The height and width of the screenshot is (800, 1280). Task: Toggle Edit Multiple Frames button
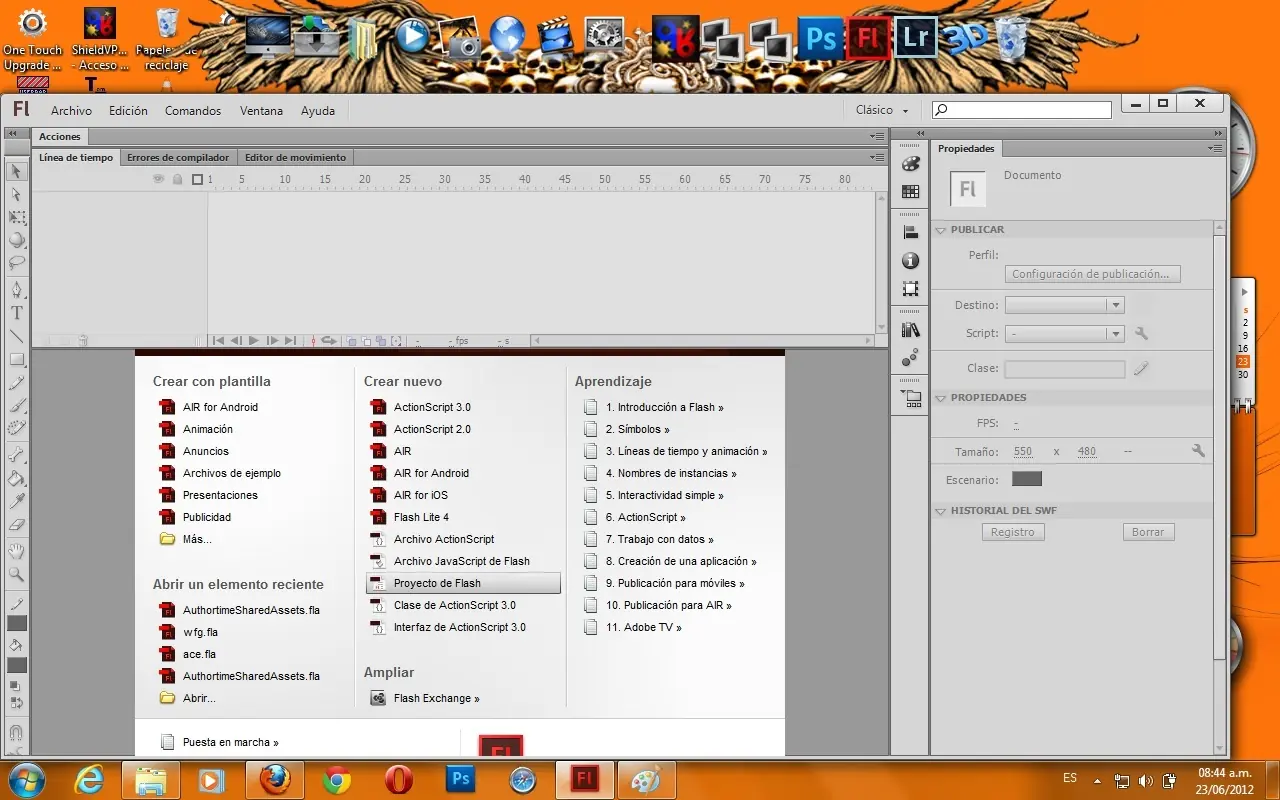(x=381, y=341)
